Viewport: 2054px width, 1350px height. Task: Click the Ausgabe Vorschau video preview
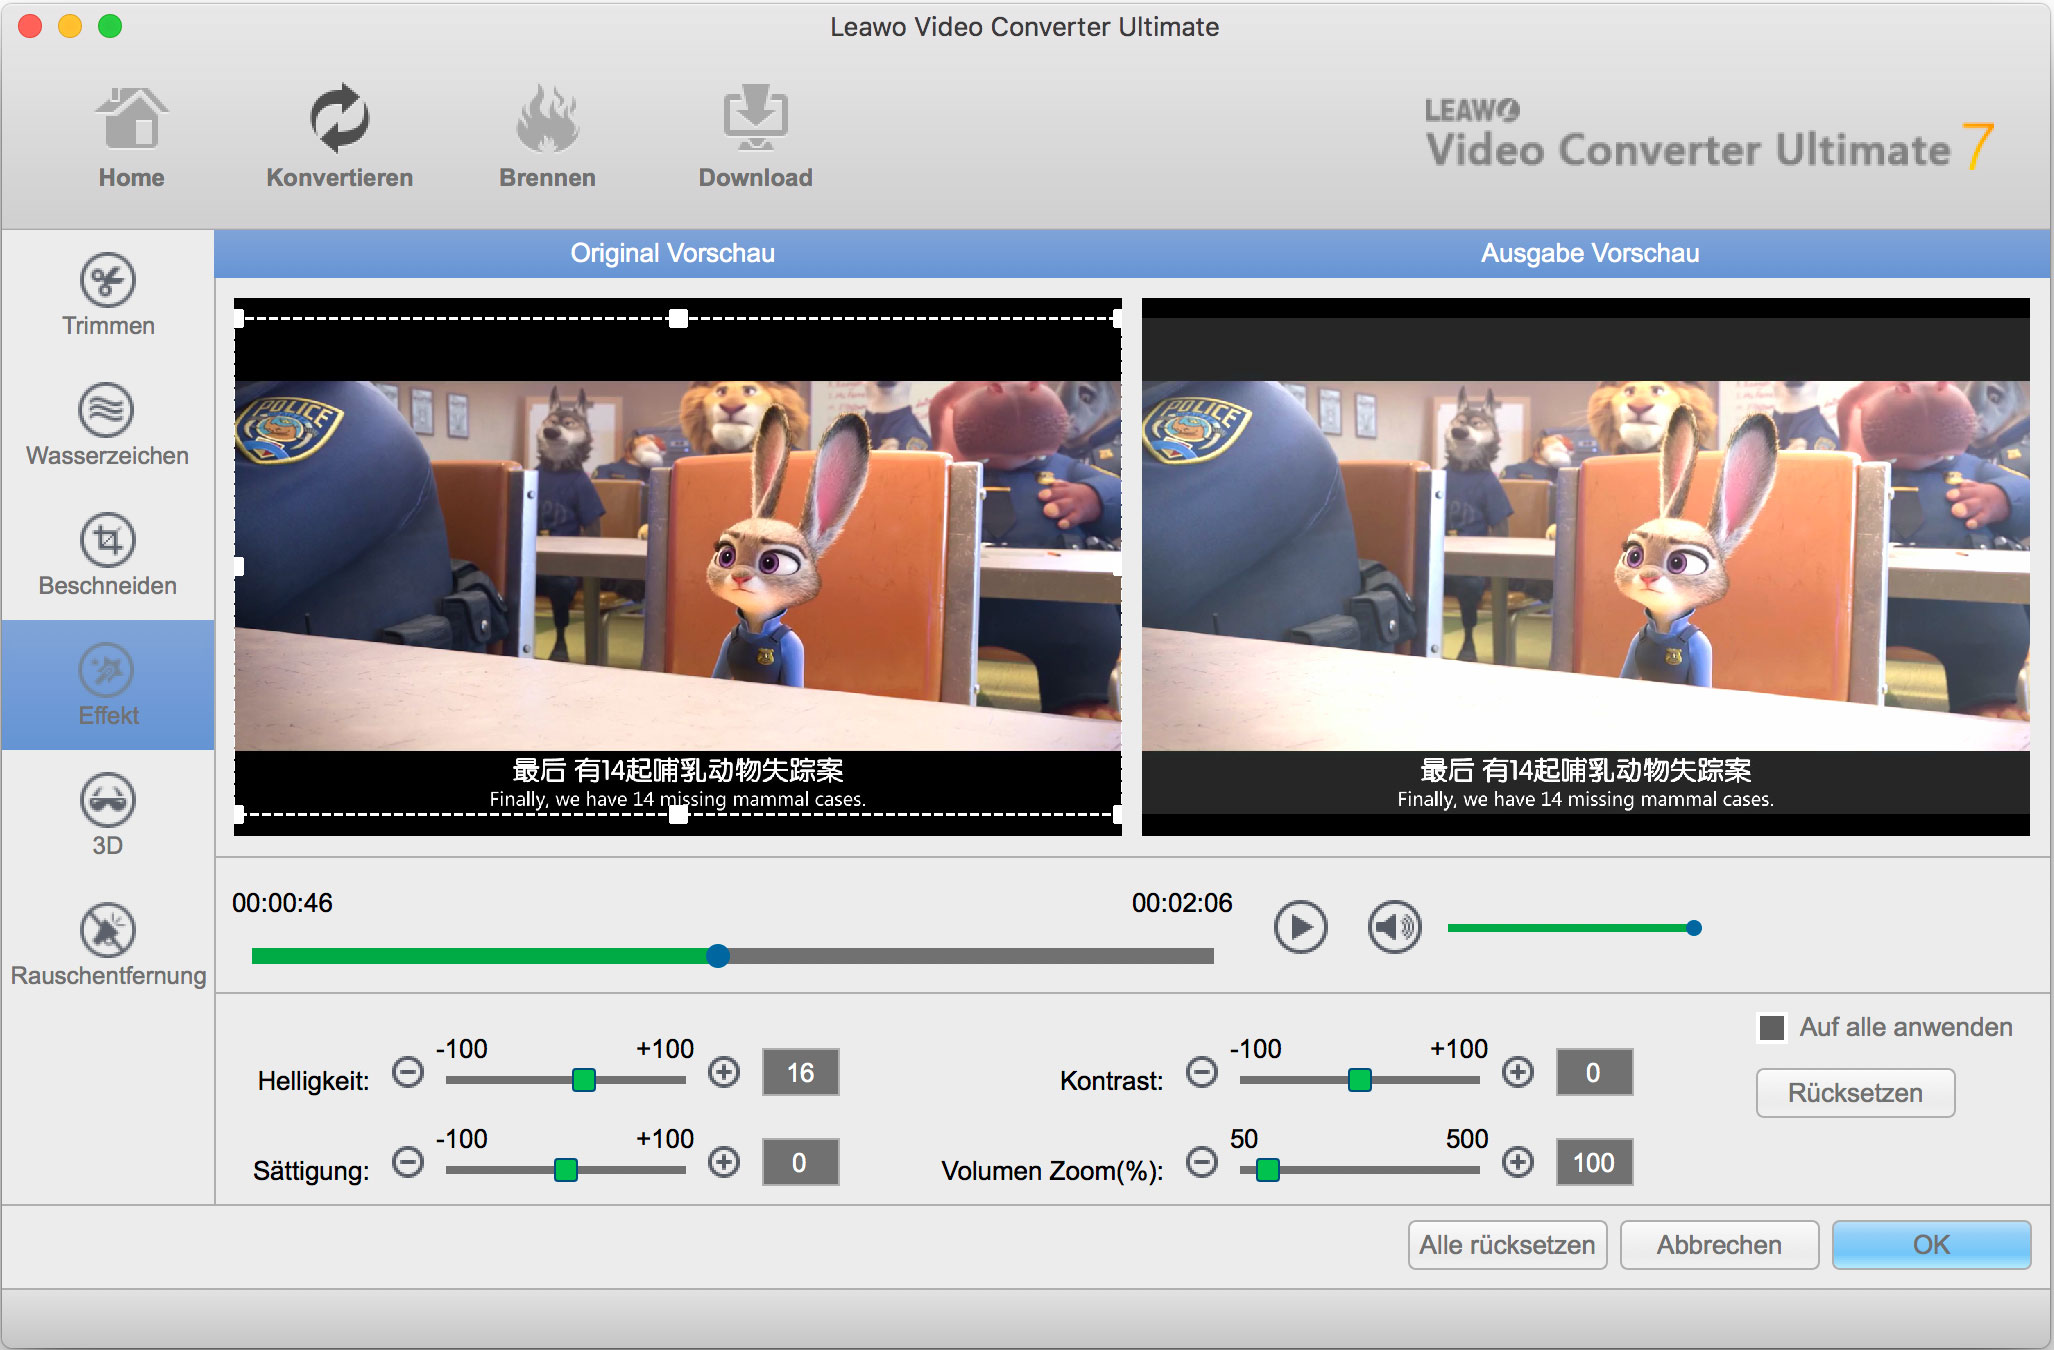click(x=1586, y=567)
